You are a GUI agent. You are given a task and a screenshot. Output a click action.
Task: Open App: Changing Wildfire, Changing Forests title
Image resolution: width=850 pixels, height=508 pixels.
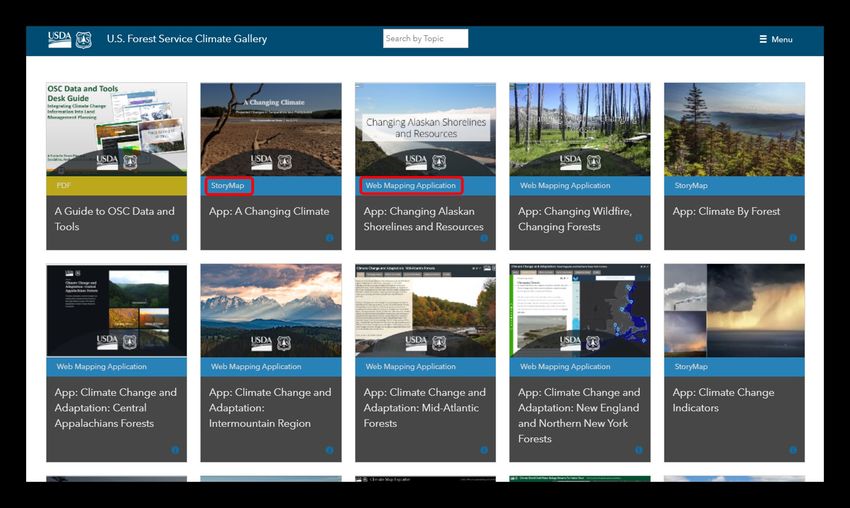(x=575, y=219)
